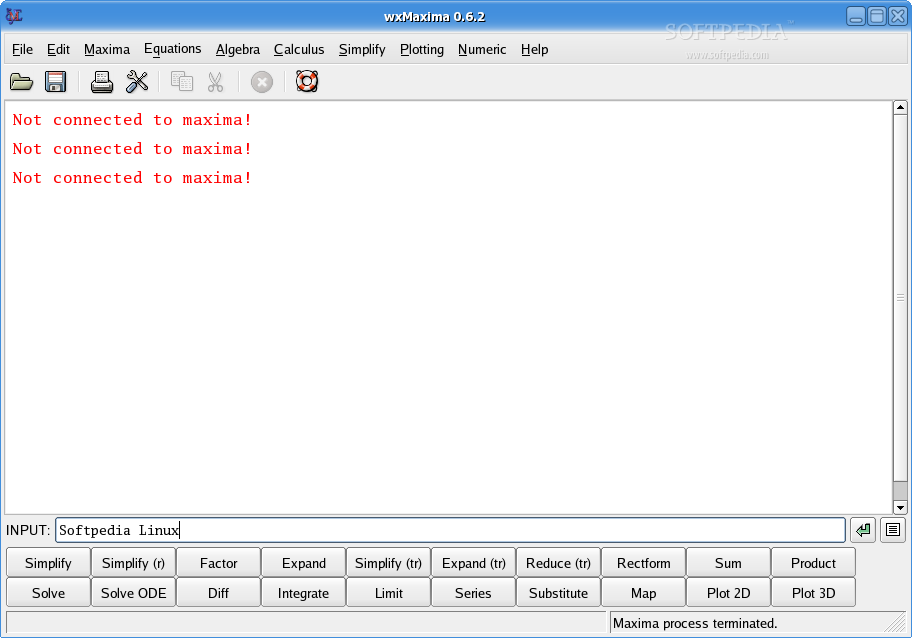Click the Plot 2D button
Screen dimensions: 912x638
click(x=728, y=593)
